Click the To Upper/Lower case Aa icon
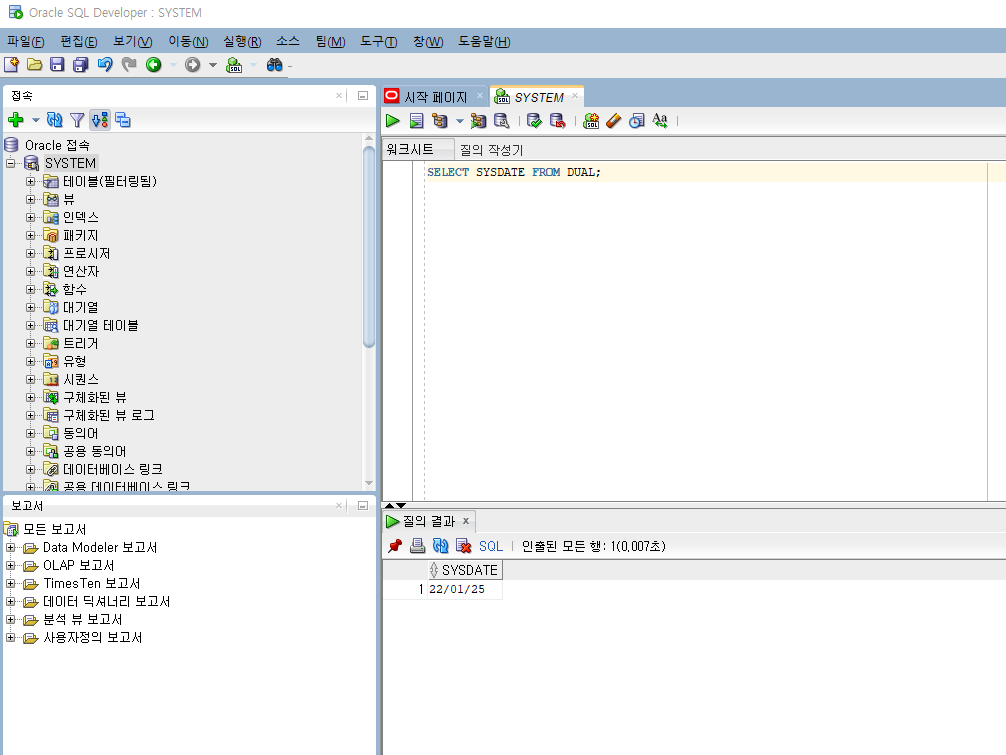Image resolution: width=1006 pixels, height=755 pixels. (x=660, y=121)
